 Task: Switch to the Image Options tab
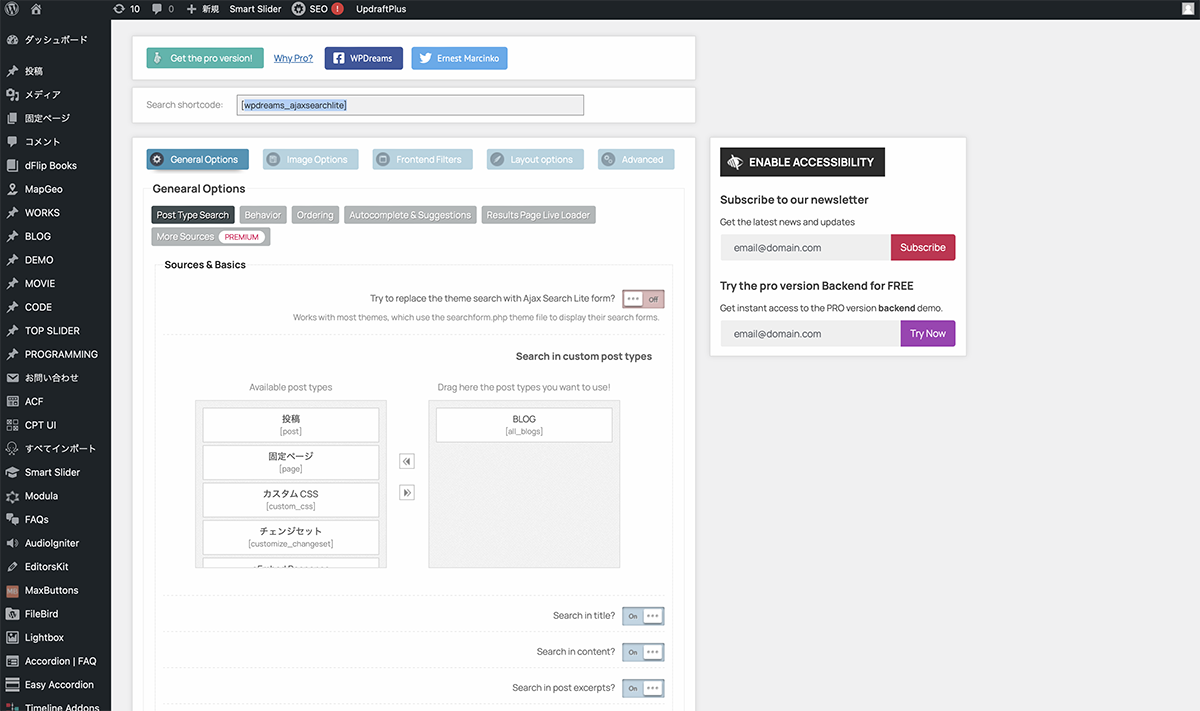[x=310, y=159]
